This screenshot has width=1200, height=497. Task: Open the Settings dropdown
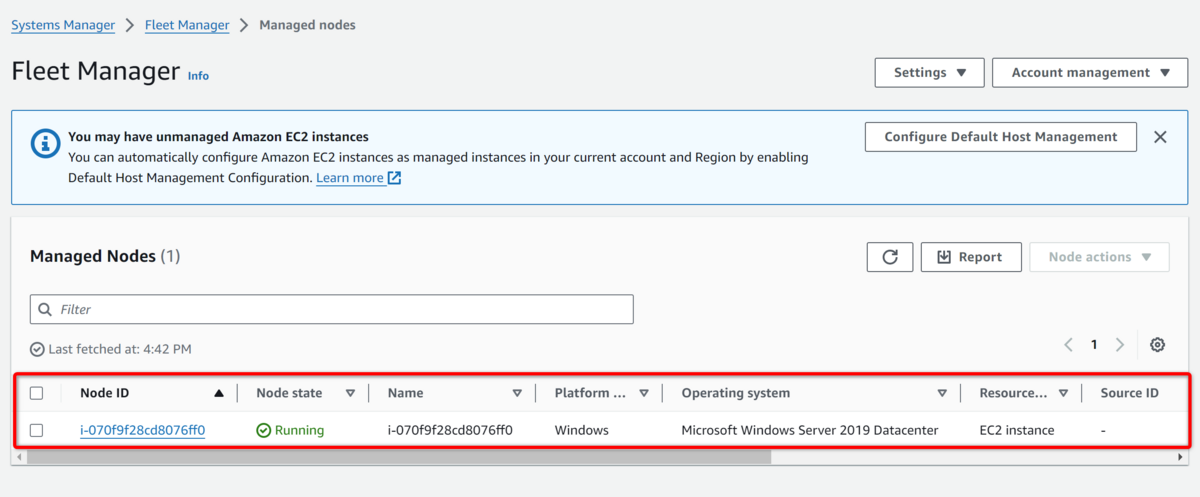coord(930,73)
